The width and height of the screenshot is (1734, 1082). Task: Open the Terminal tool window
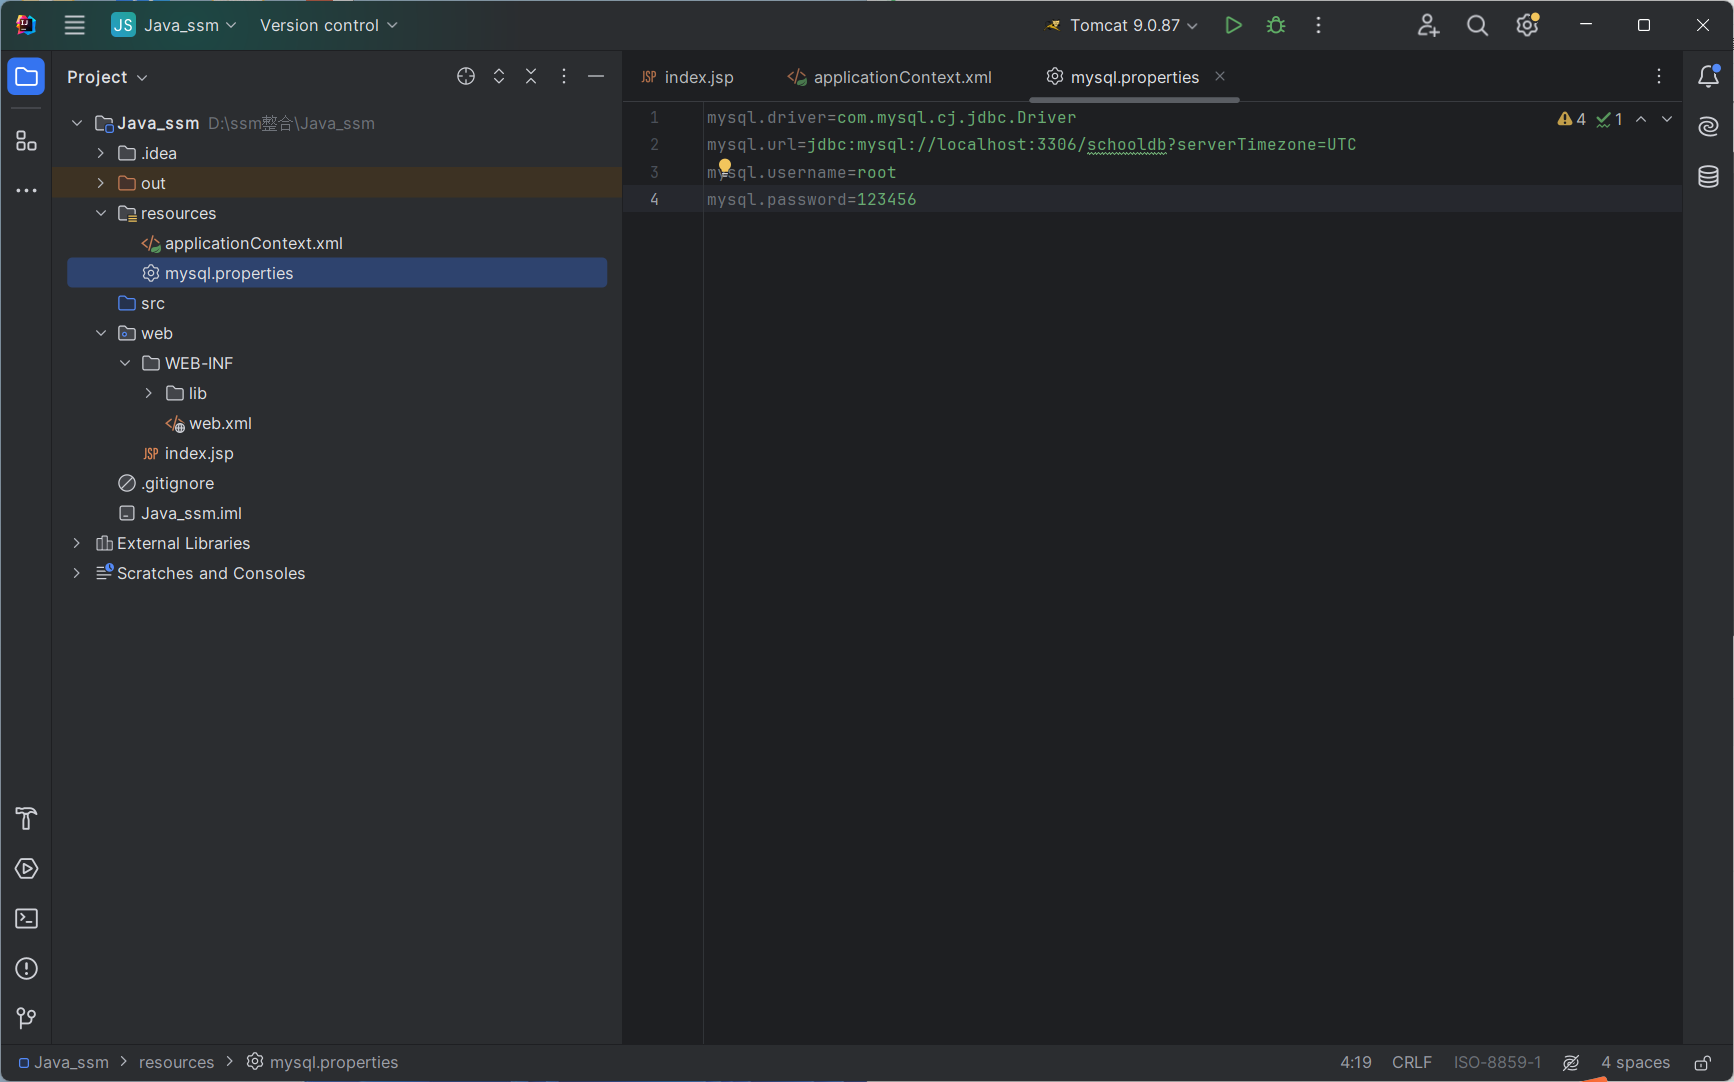(x=27, y=918)
